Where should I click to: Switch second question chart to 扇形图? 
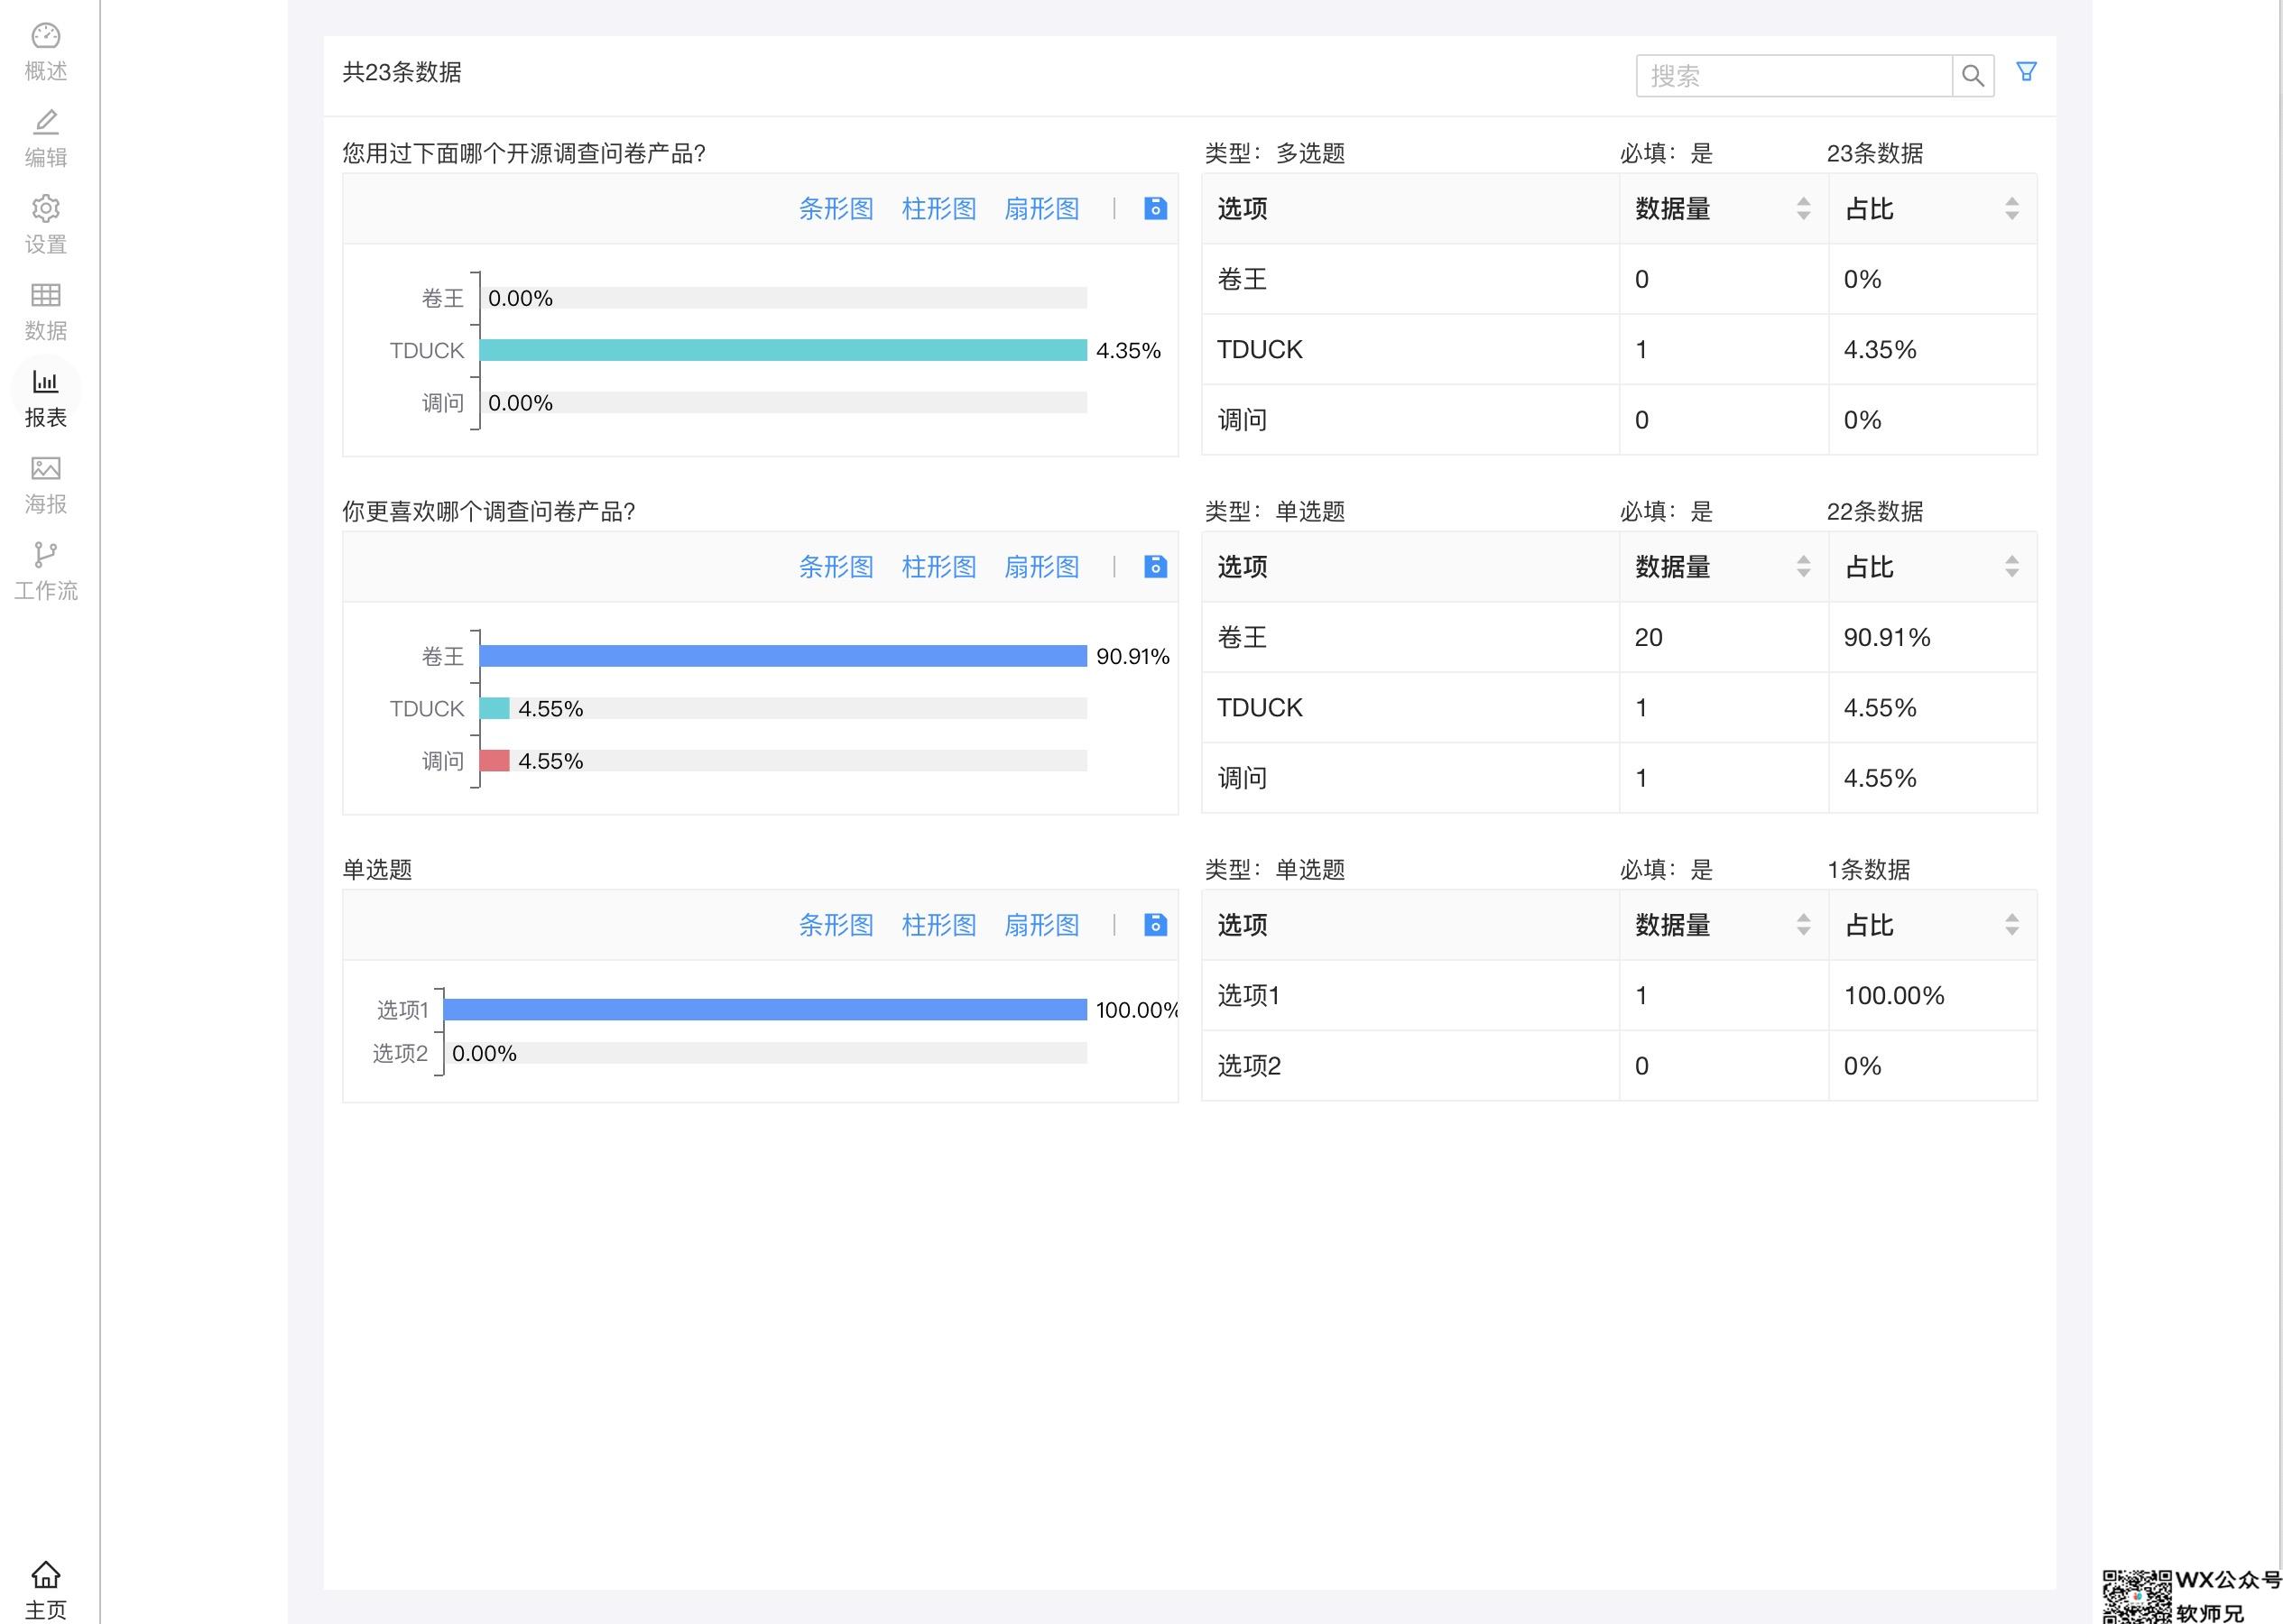(x=1042, y=566)
